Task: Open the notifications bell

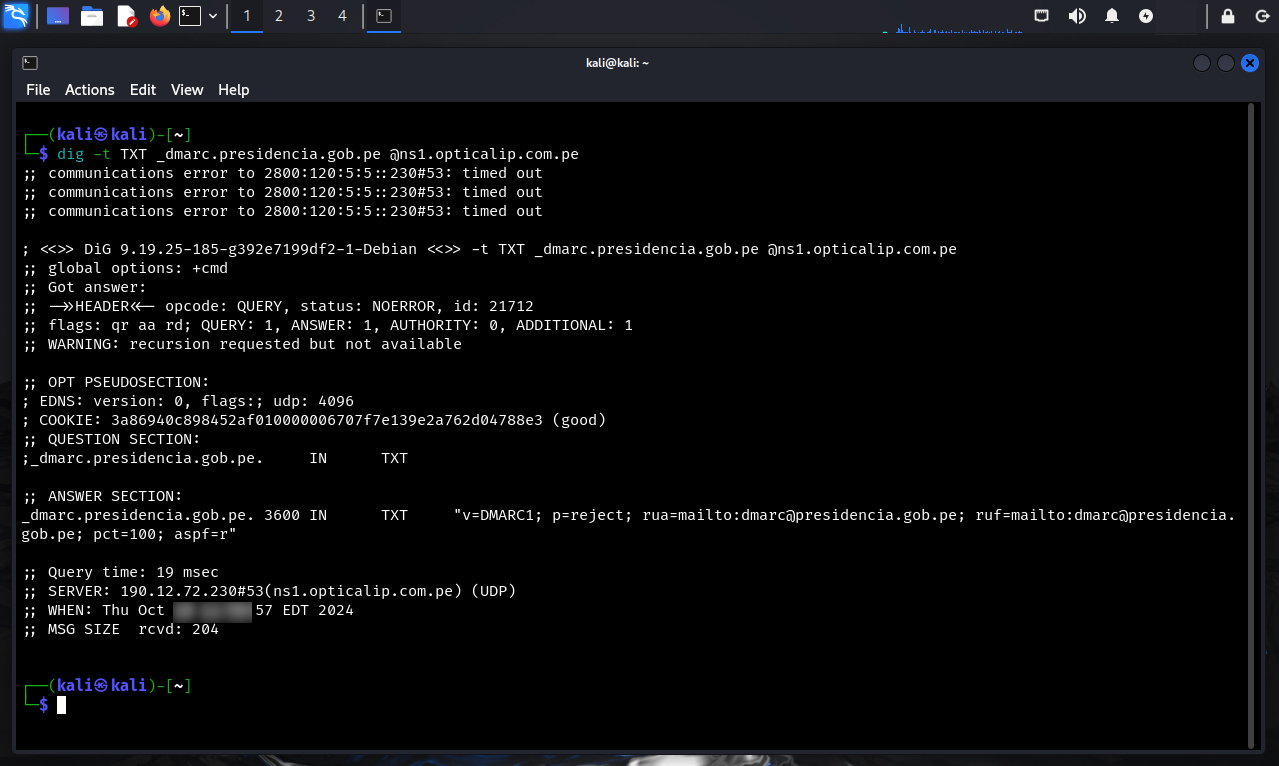Action: coord(1112,16)
